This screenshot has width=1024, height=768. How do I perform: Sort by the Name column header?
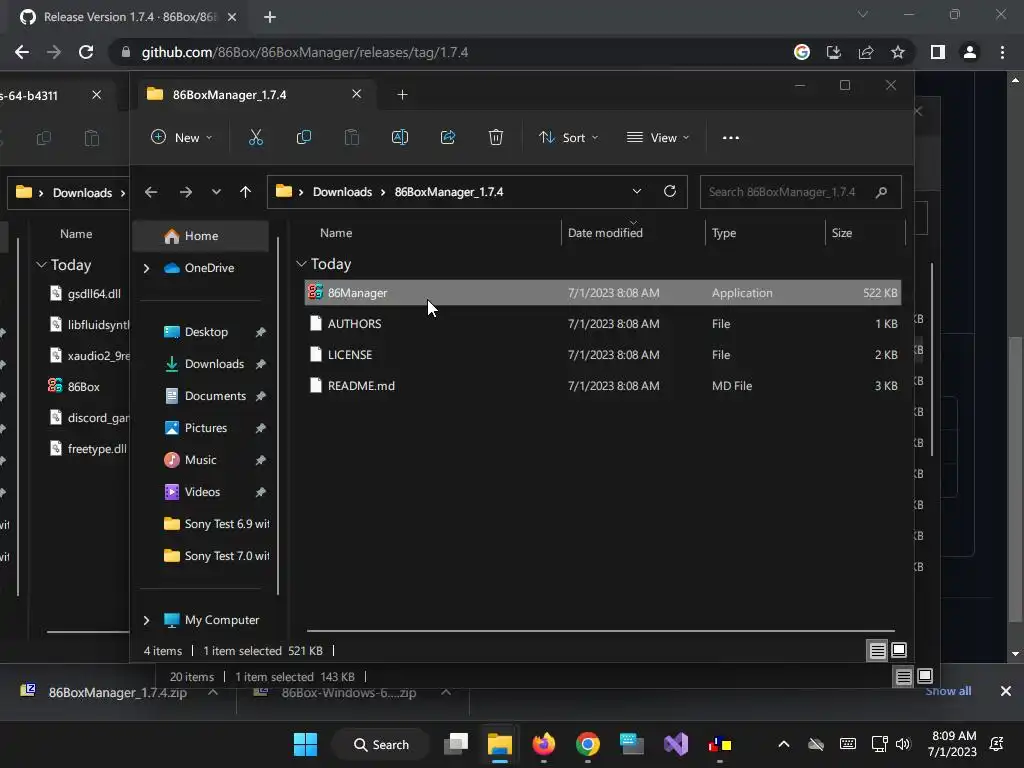coord(336,233)
